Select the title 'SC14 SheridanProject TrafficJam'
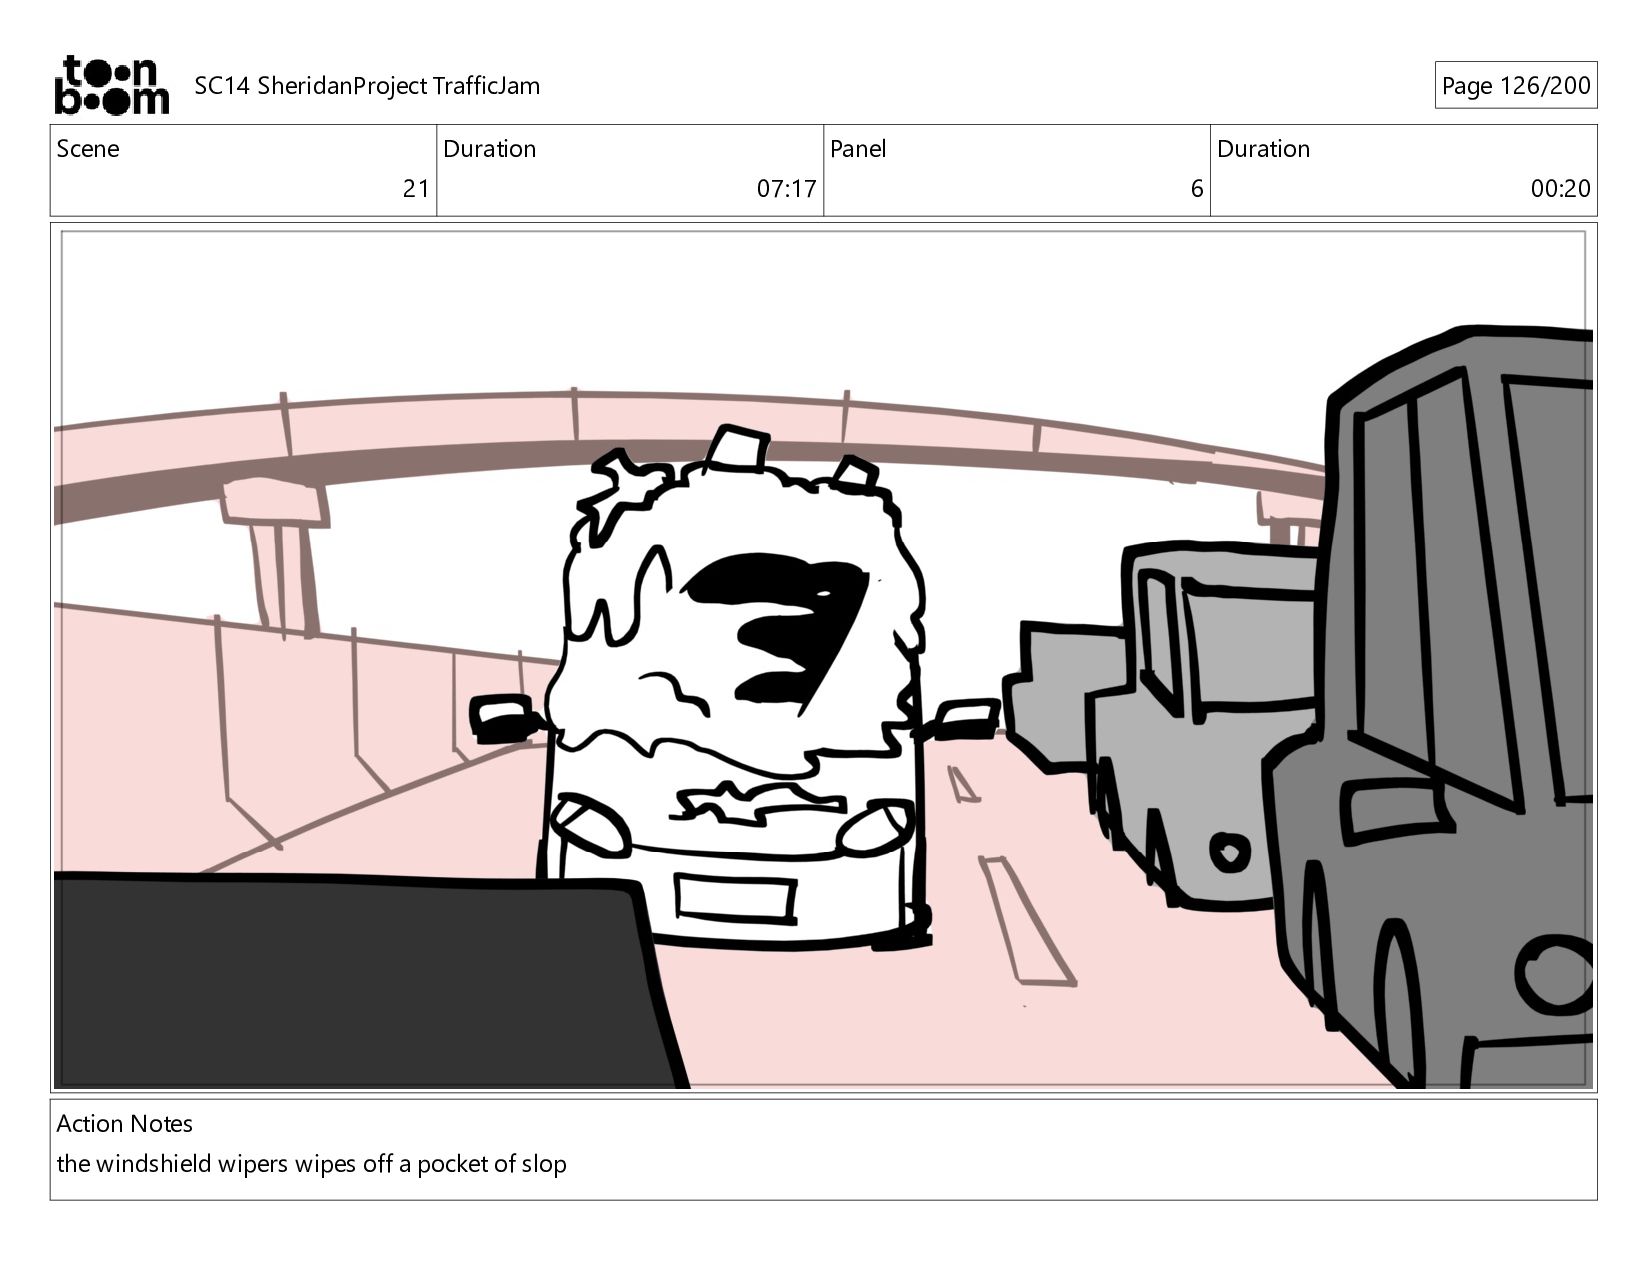Image resolution: width=1650 pixels, height=1275 pixels. [367, 86]
